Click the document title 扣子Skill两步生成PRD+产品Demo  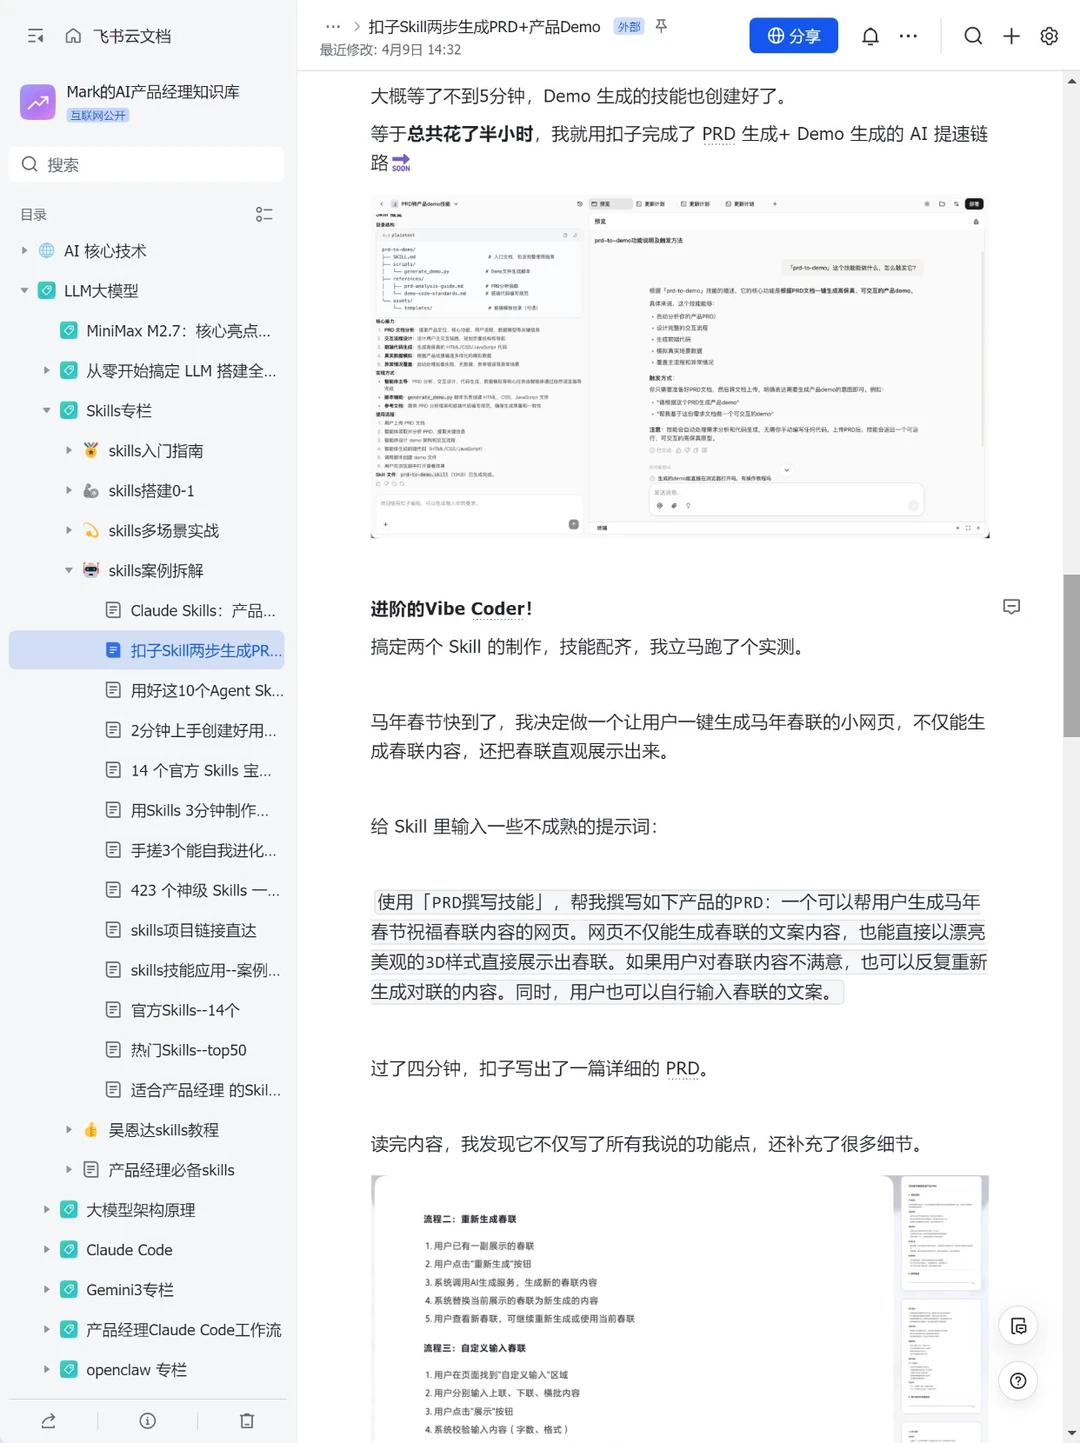pos(484,27)
